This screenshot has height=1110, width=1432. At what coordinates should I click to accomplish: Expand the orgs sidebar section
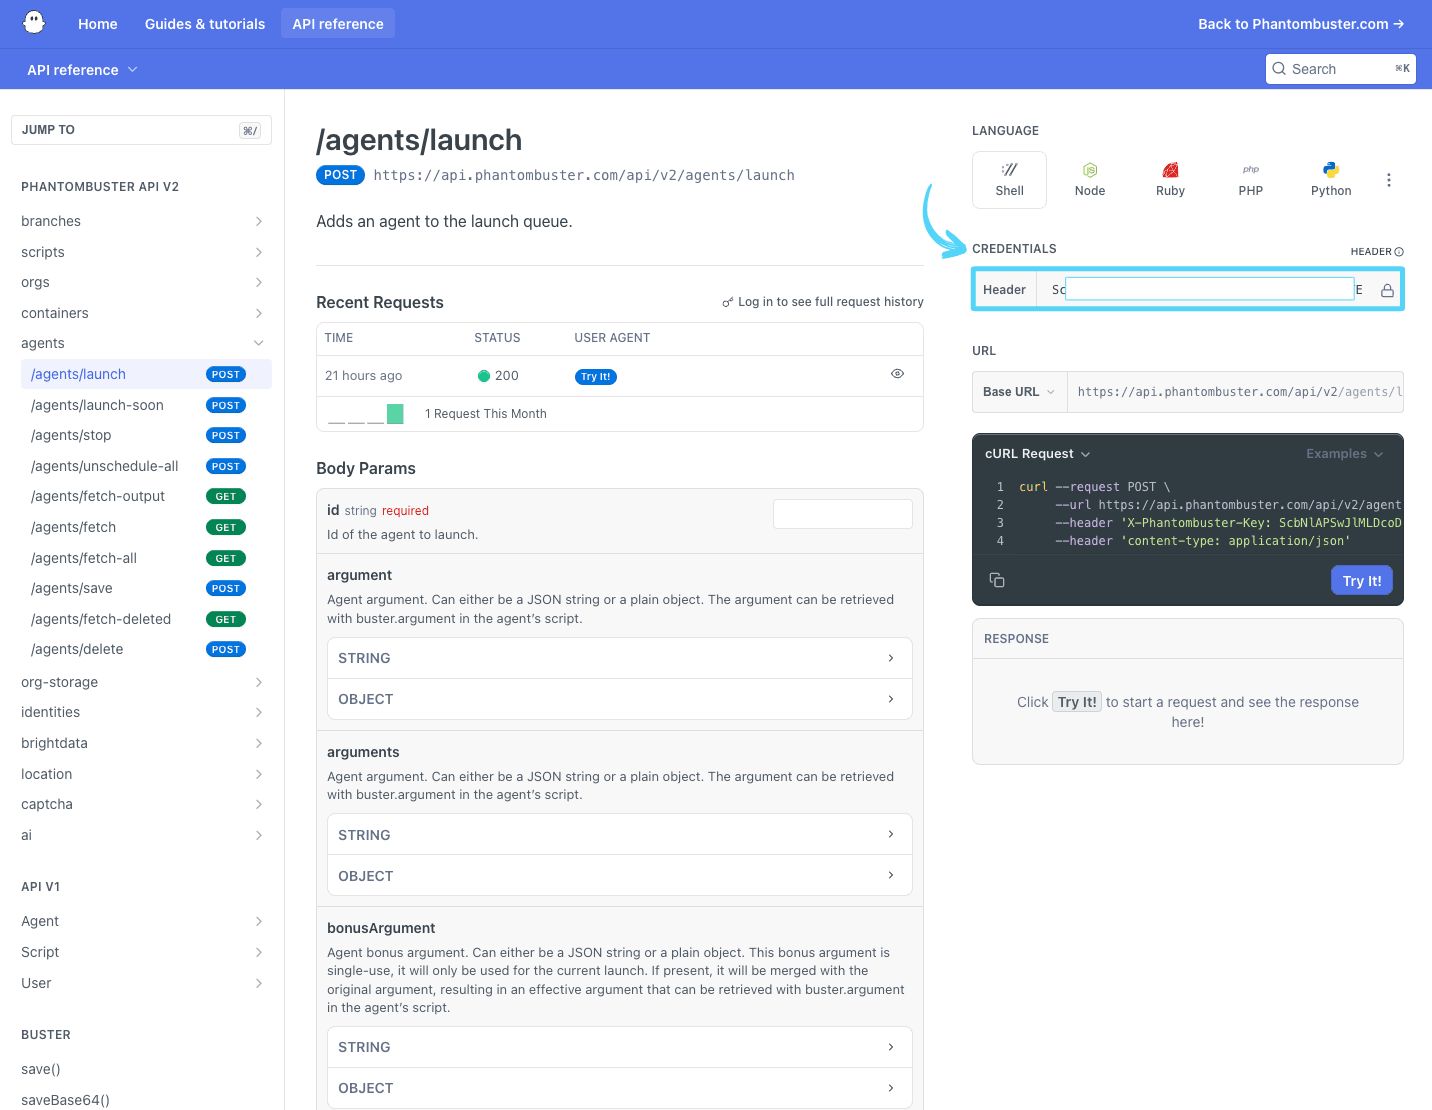click(x=259, y=282)
